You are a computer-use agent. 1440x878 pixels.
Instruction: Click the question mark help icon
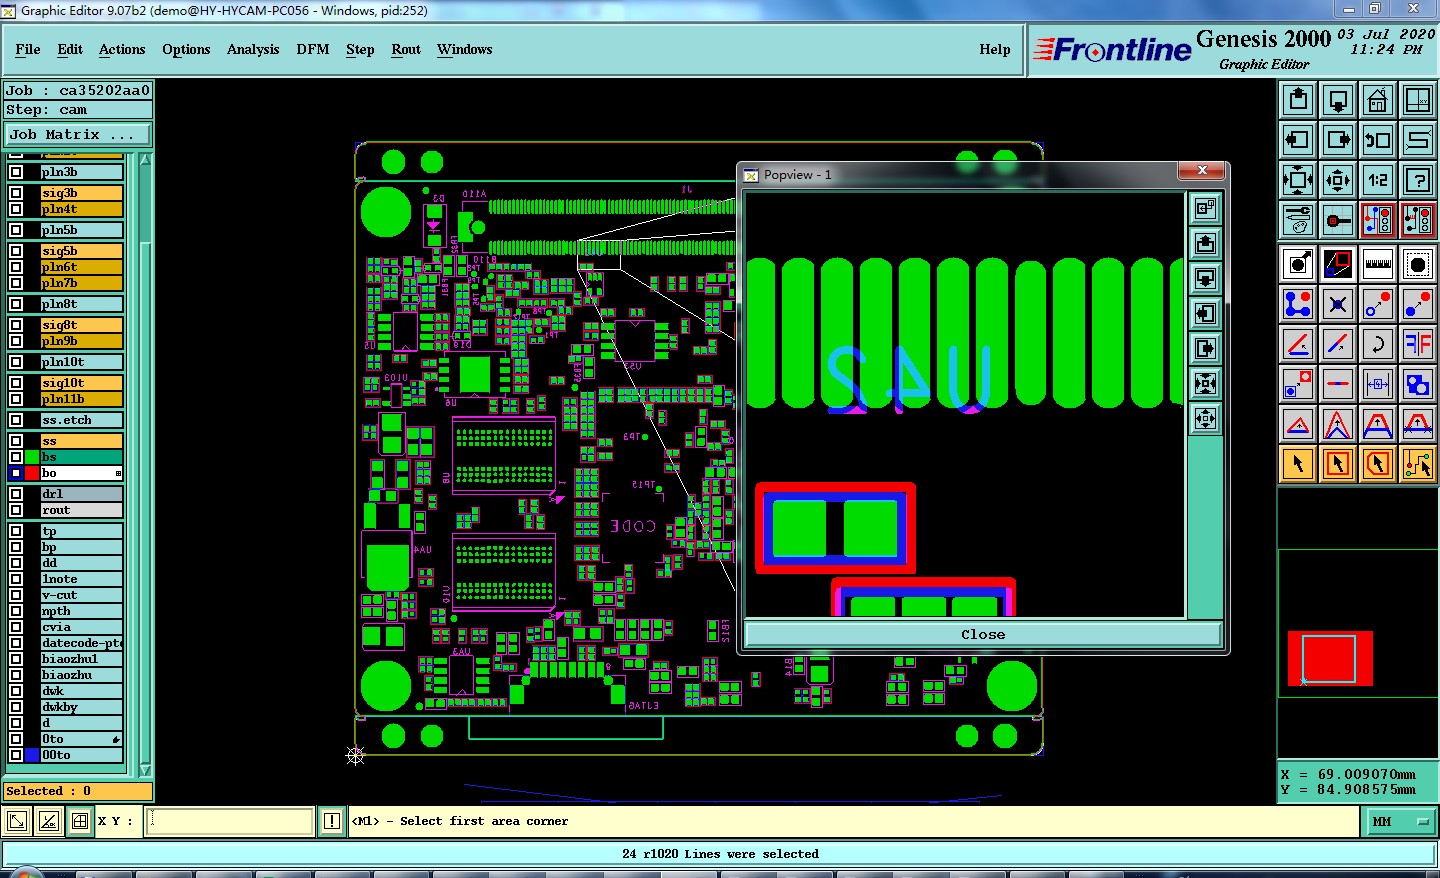coord(1418,180)
